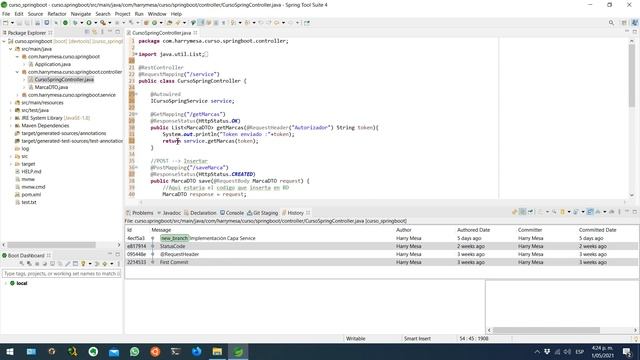The image size is (640, 360).
Task: Select the StatusCode commit row
Action: (x=382, y=246)
